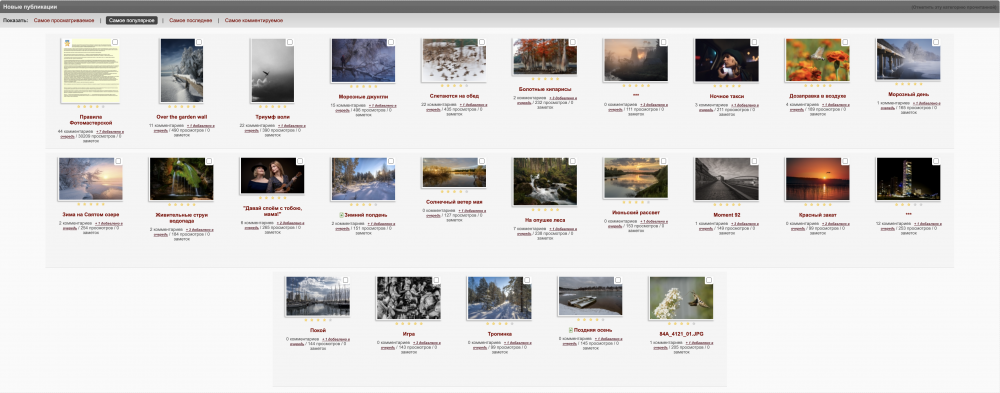Screen dimensions: 1000x393
Task: Open the 'Moment 92' black-and-white thumbnail
Action: 726,179
